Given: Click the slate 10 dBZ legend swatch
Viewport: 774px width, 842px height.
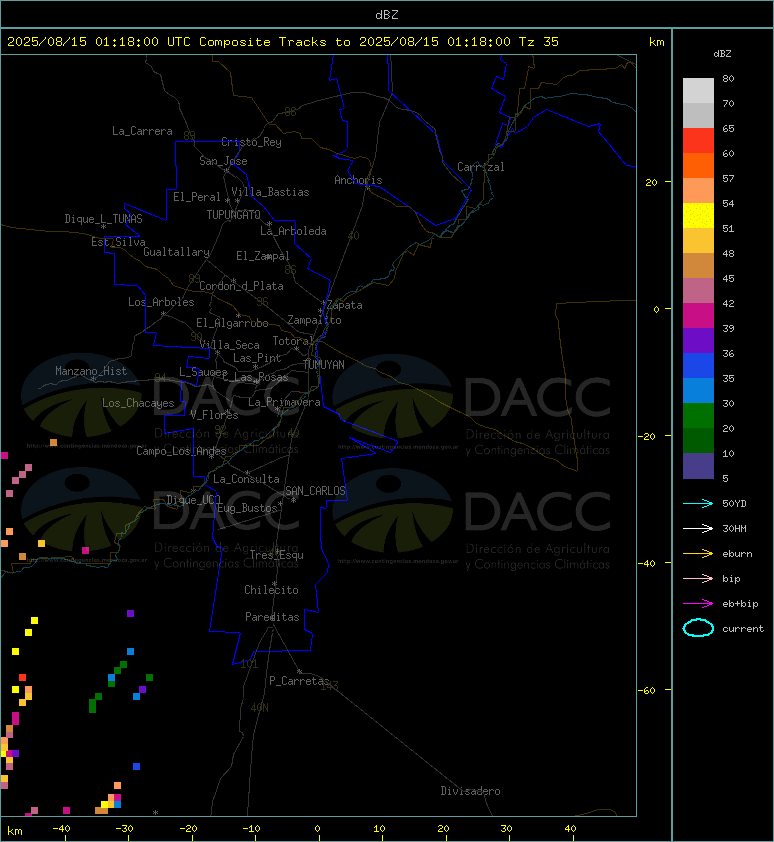Looking at the screenshot, I should click(x=698, y=466).
